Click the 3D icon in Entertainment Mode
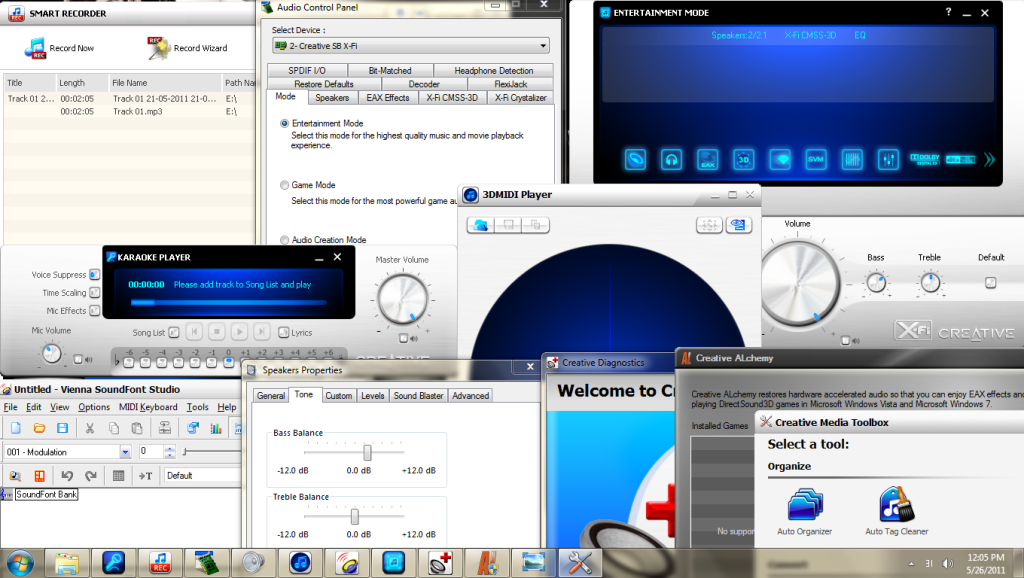This screenshot has height=578, width=1024. [744, 159]
